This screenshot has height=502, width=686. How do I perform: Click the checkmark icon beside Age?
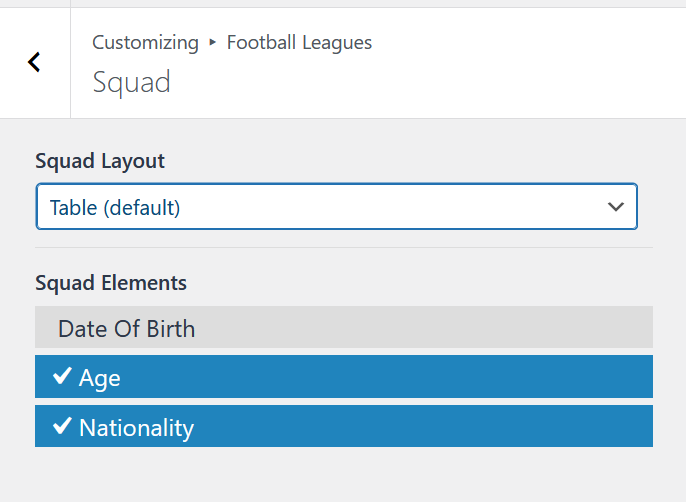tap(62, 376)
